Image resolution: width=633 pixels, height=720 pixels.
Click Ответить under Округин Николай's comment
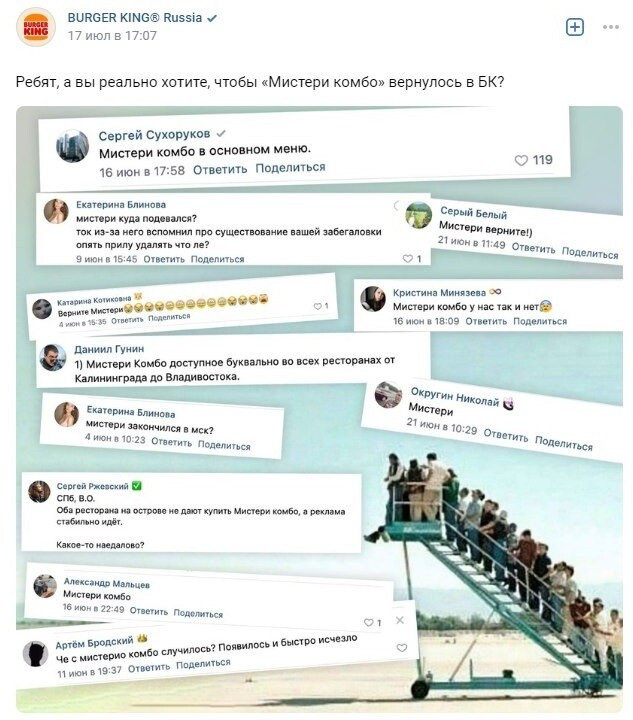pos(506,435)
